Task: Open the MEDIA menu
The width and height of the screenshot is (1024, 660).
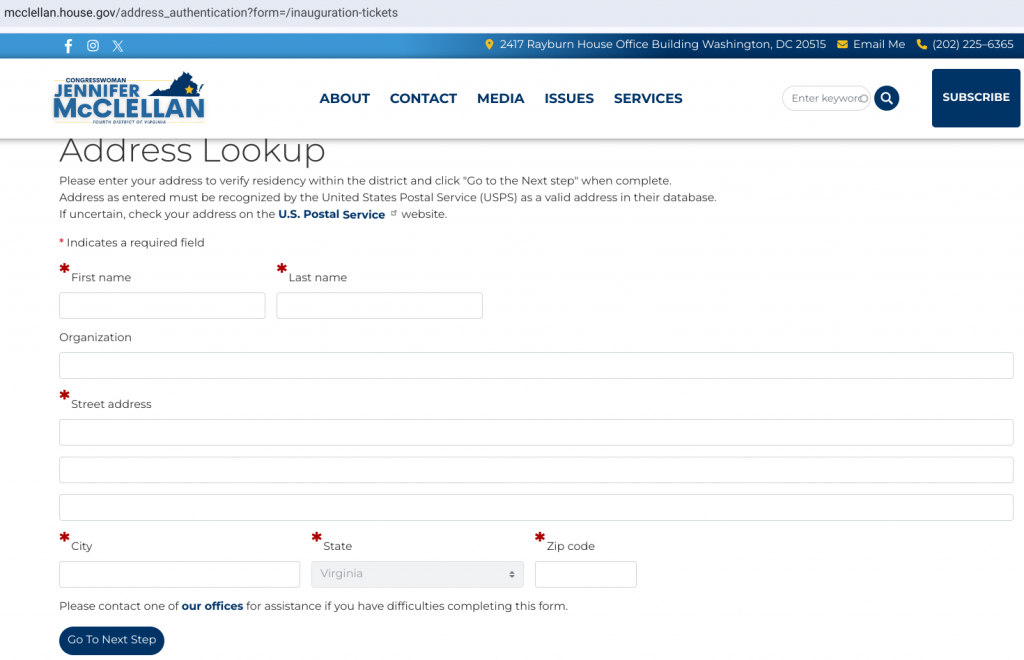Action: (x=500, y=98)
